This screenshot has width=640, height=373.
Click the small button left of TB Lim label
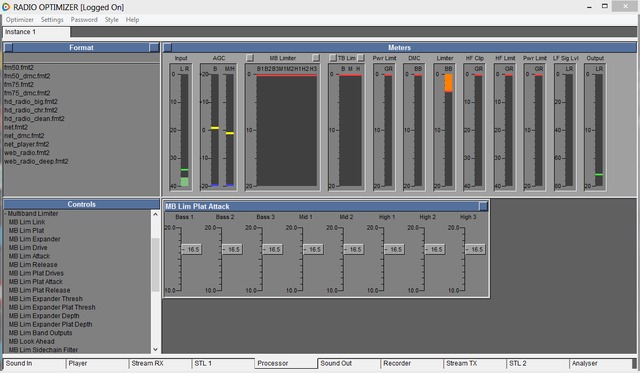click(333, 58)
